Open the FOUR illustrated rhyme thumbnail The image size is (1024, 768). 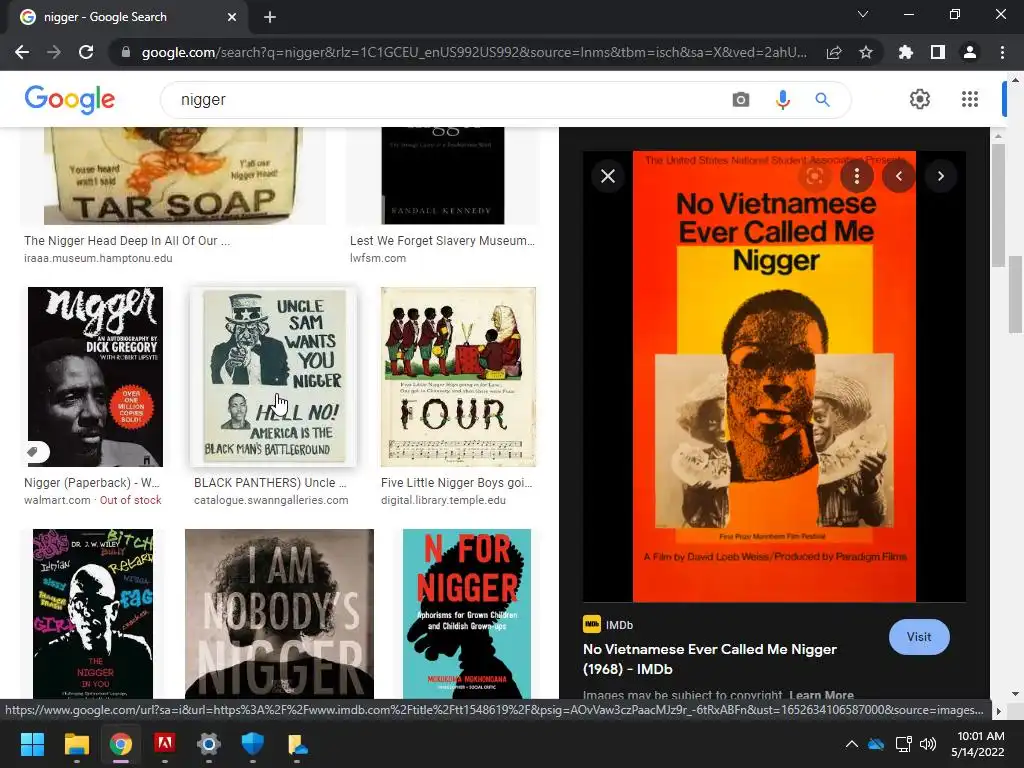tap(458, 377)
